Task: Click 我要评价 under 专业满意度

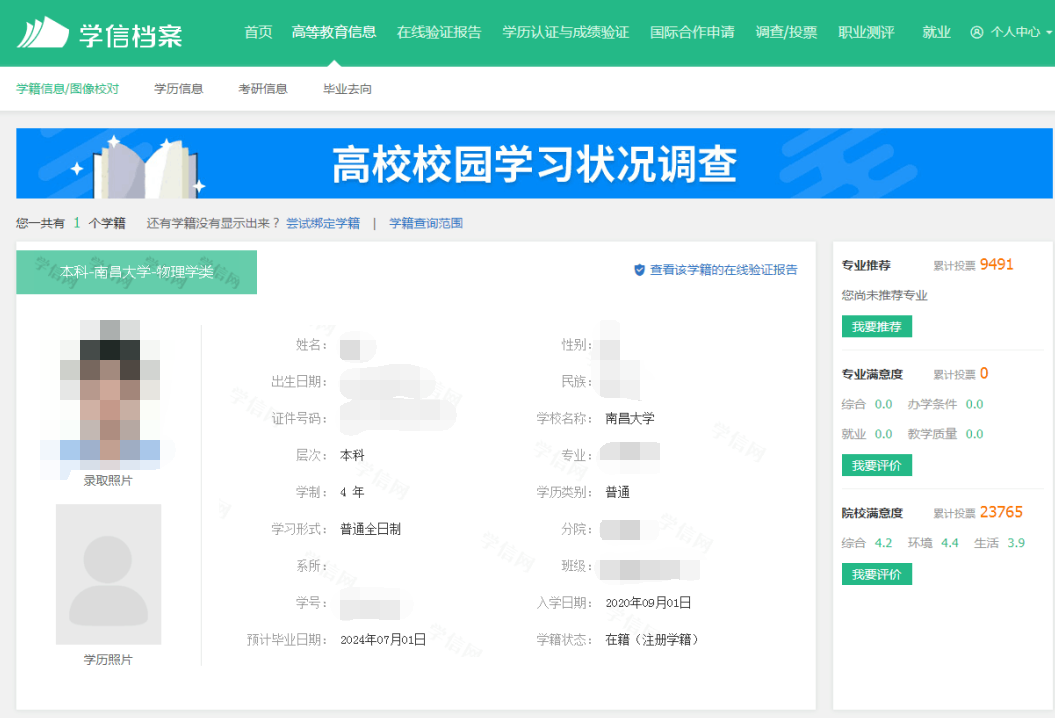Action: point(876,466)
